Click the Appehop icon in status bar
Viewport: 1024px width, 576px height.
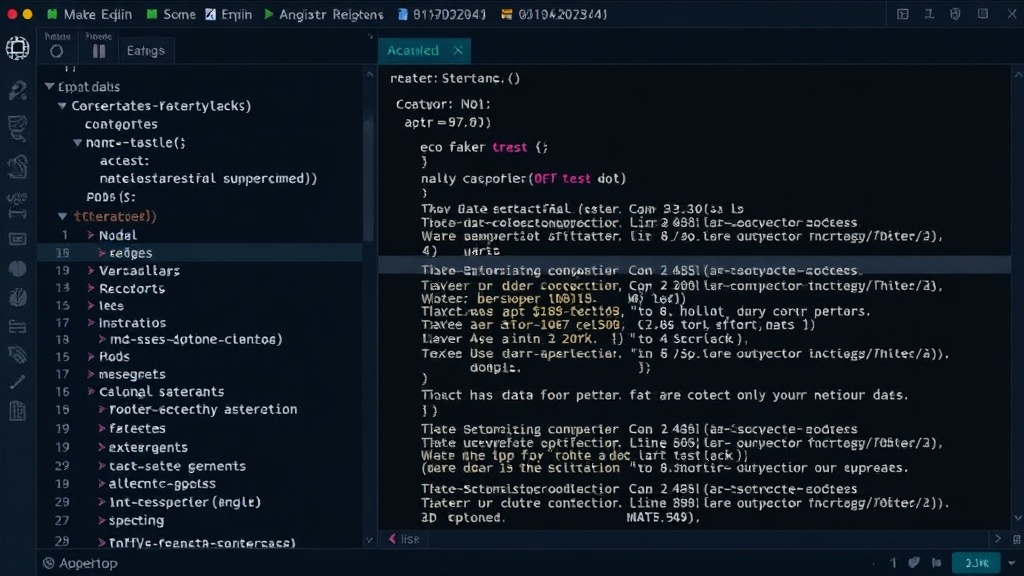coord(48,563)
